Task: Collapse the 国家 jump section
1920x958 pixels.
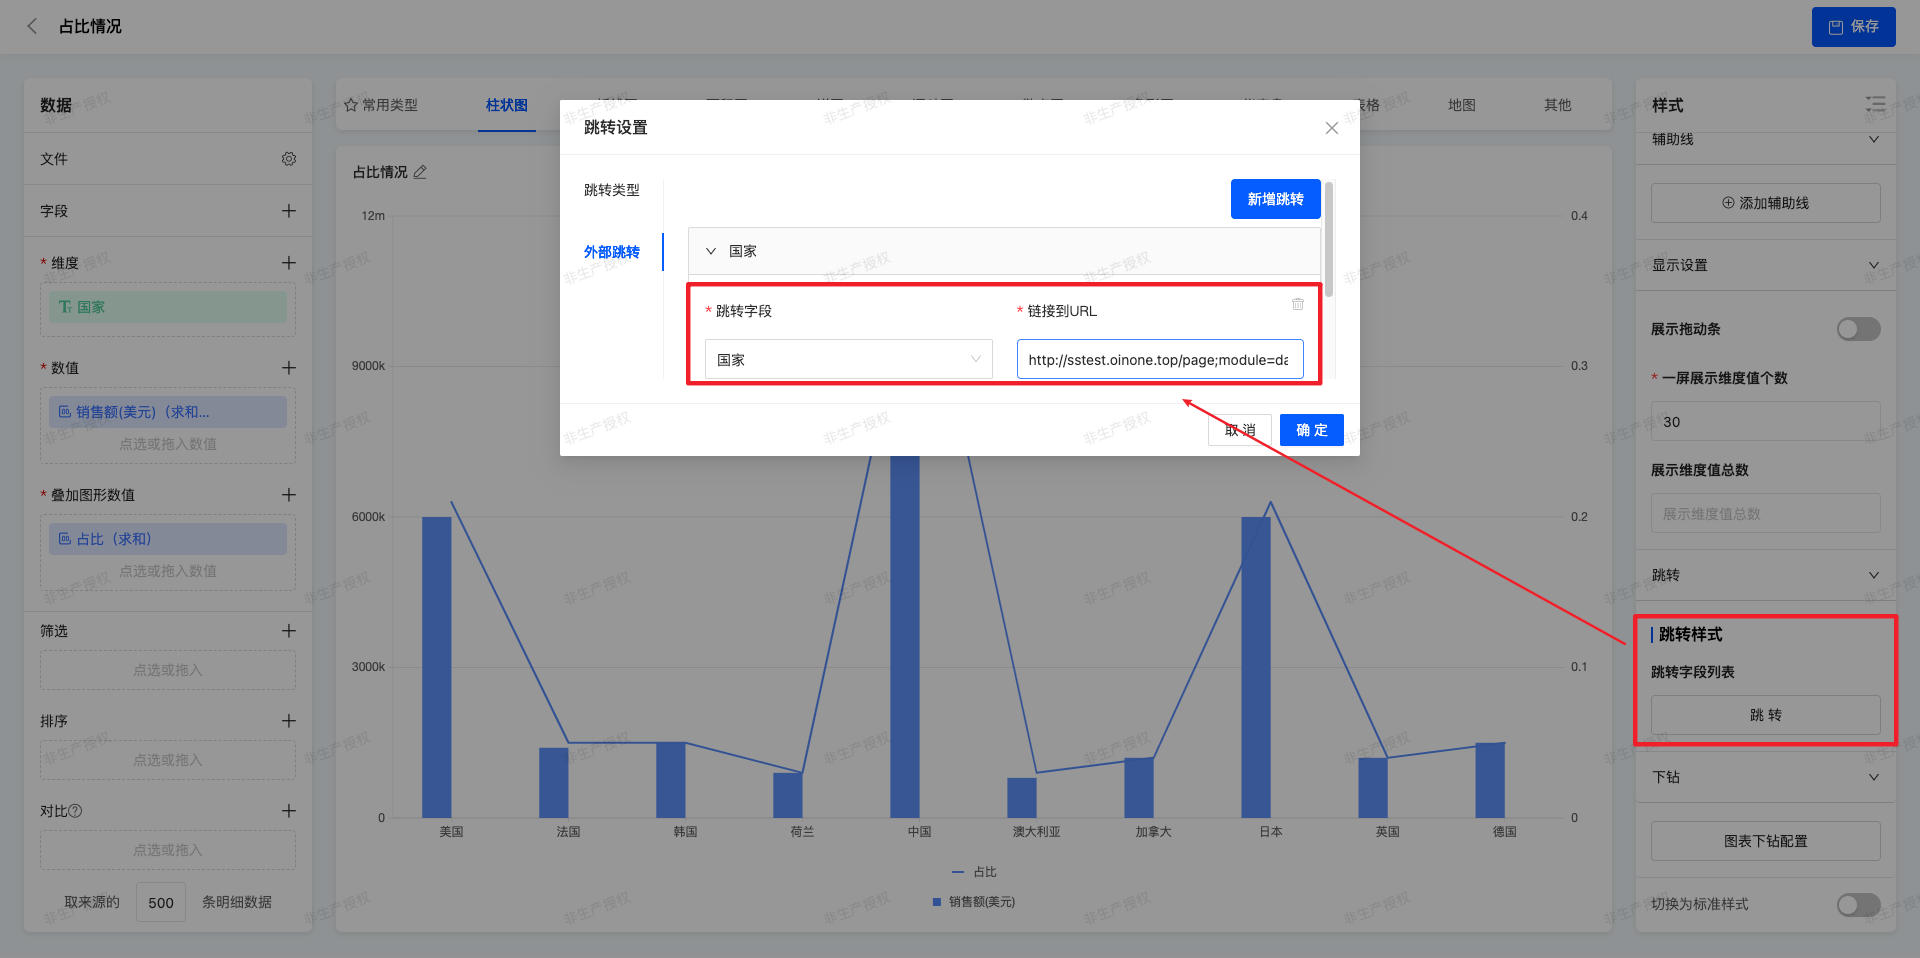Action: (711, 251)
